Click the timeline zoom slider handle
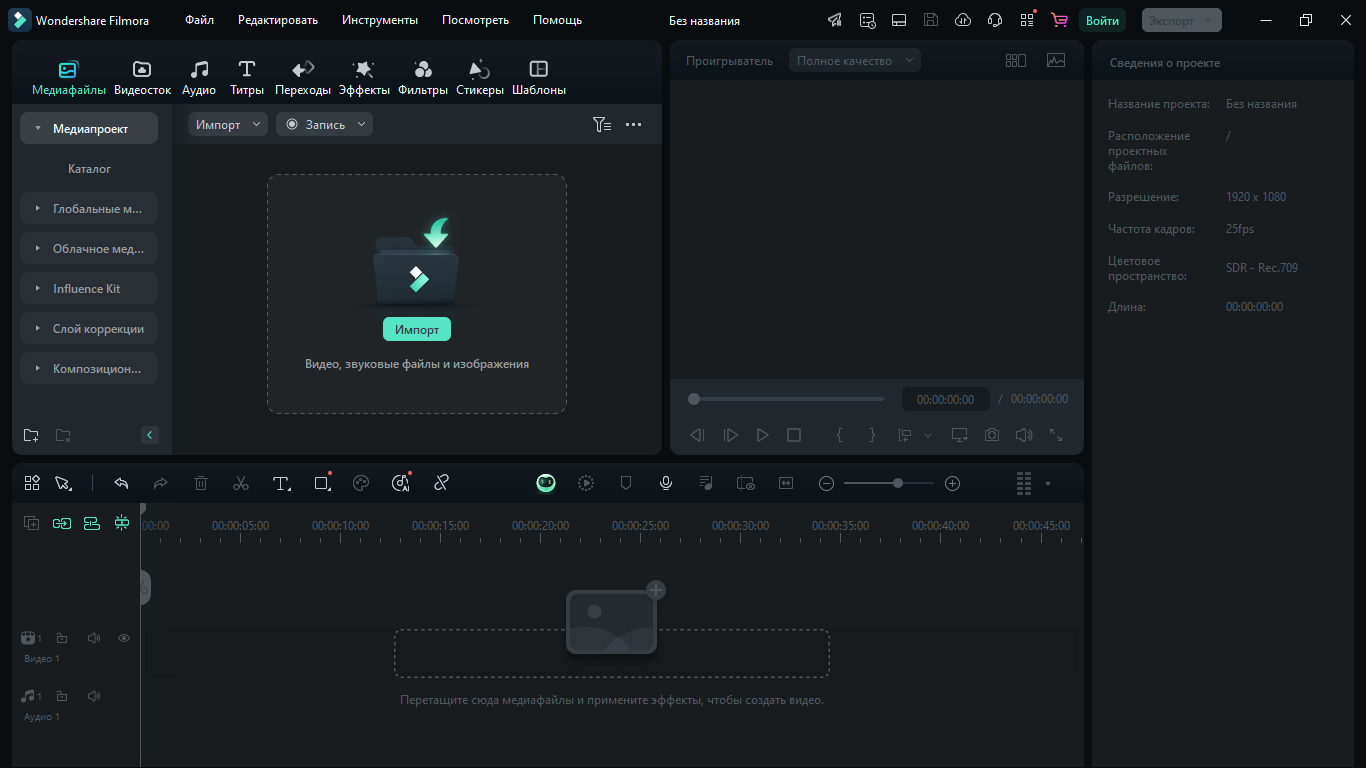 898,483
